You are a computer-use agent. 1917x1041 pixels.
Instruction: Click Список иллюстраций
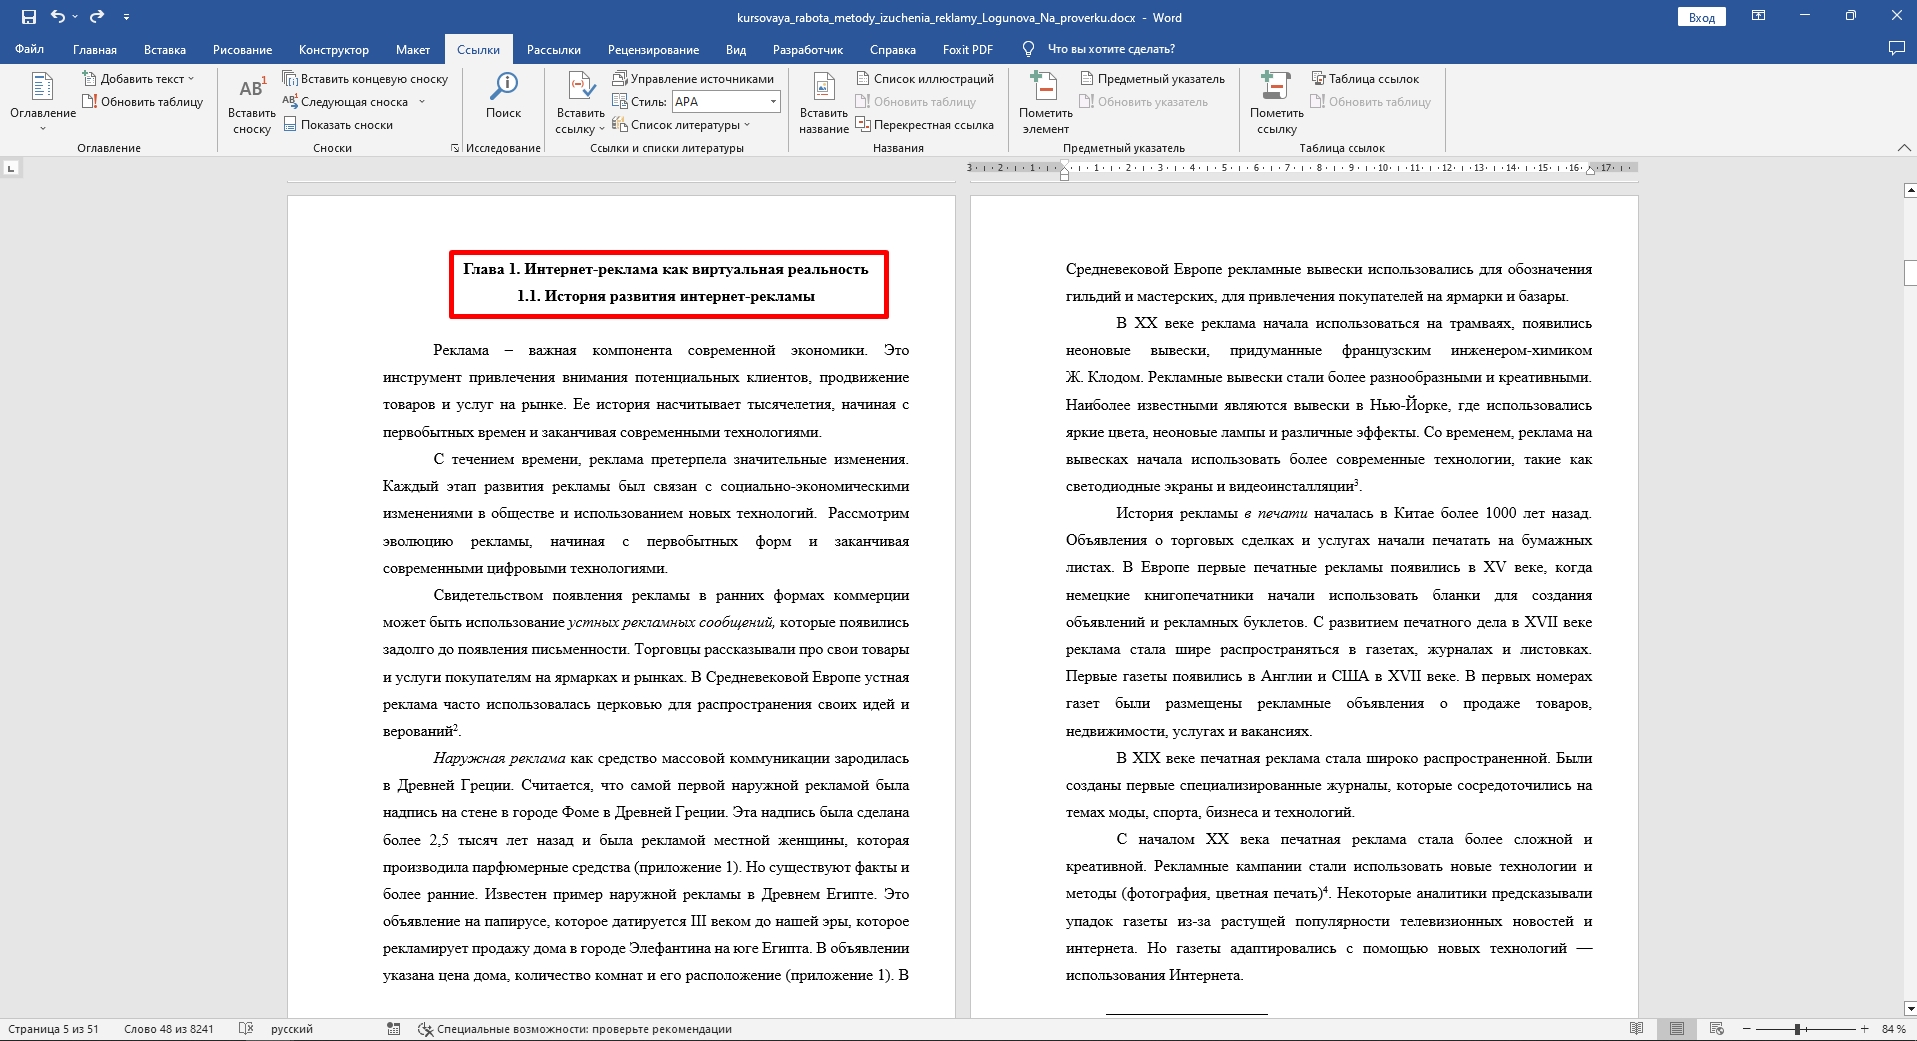pos(925,78)
